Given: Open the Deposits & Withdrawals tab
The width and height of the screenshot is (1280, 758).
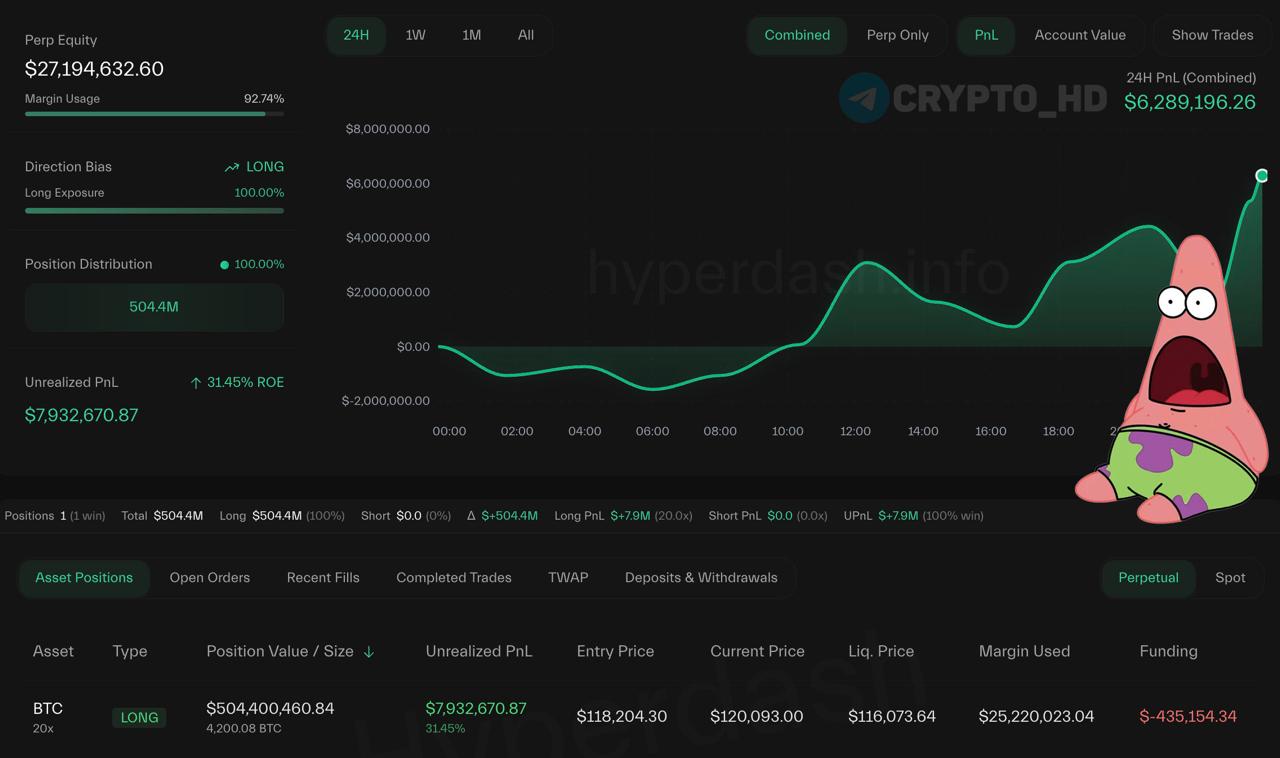Looking at the screenshot, I should click(x=701, y=578).
